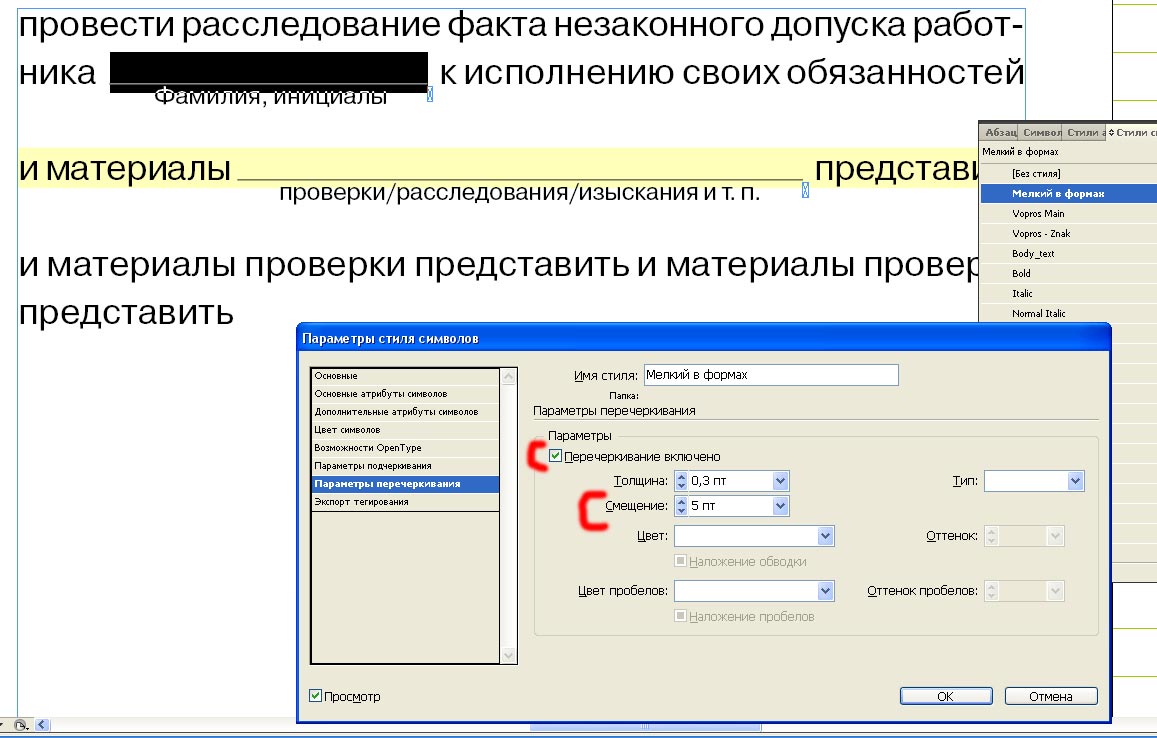
Task: Open the Смещение dropdown arrow
Action: (781, 506)
